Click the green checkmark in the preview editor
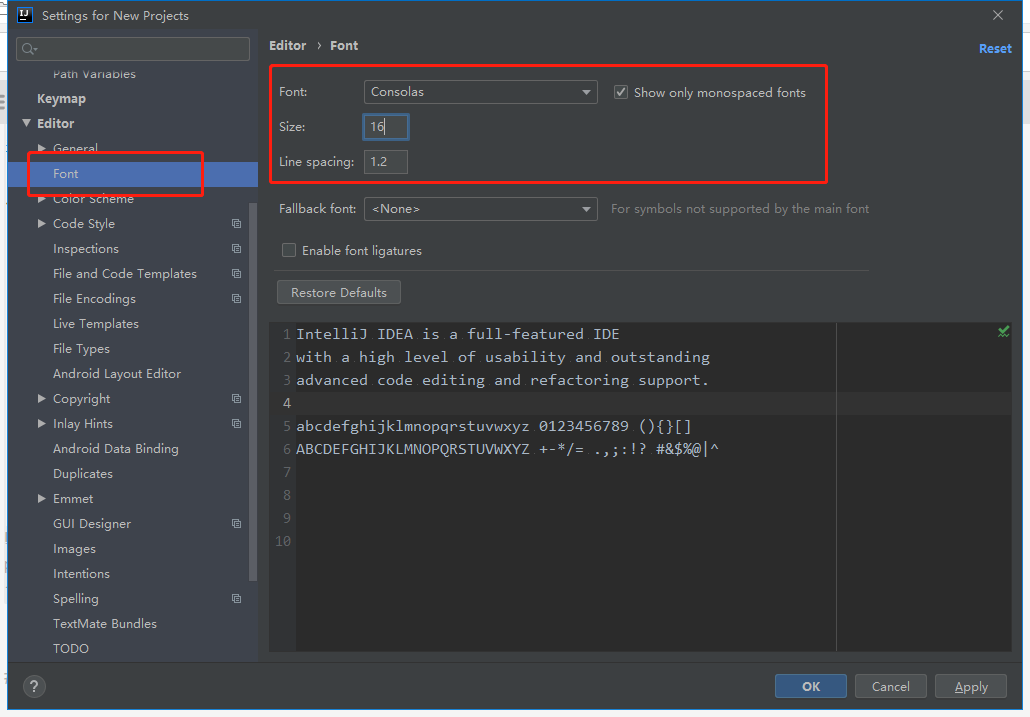Viewport: 1030px width, 717px height. (x=1003, y=332)
